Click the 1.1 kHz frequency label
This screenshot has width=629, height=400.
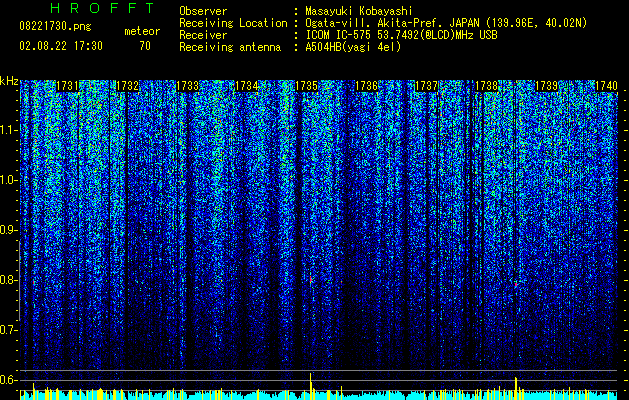point(9,130)
